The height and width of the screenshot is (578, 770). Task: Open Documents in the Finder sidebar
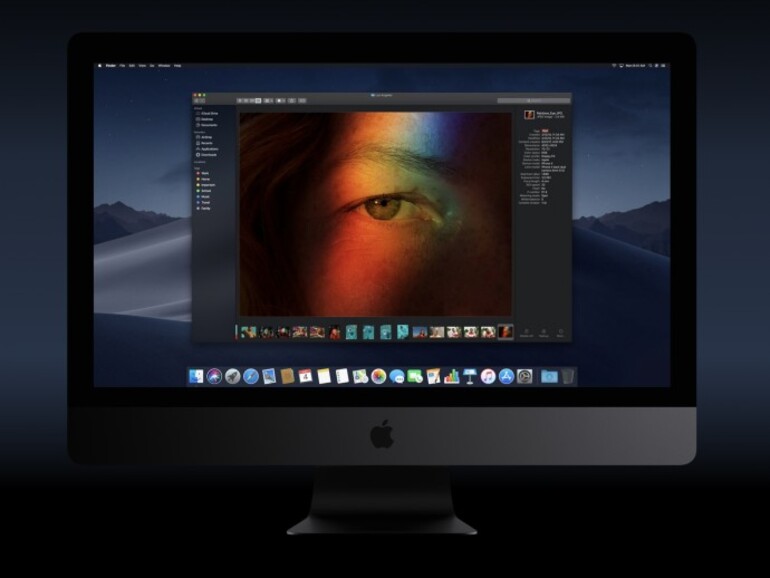[x=206, y=125]
